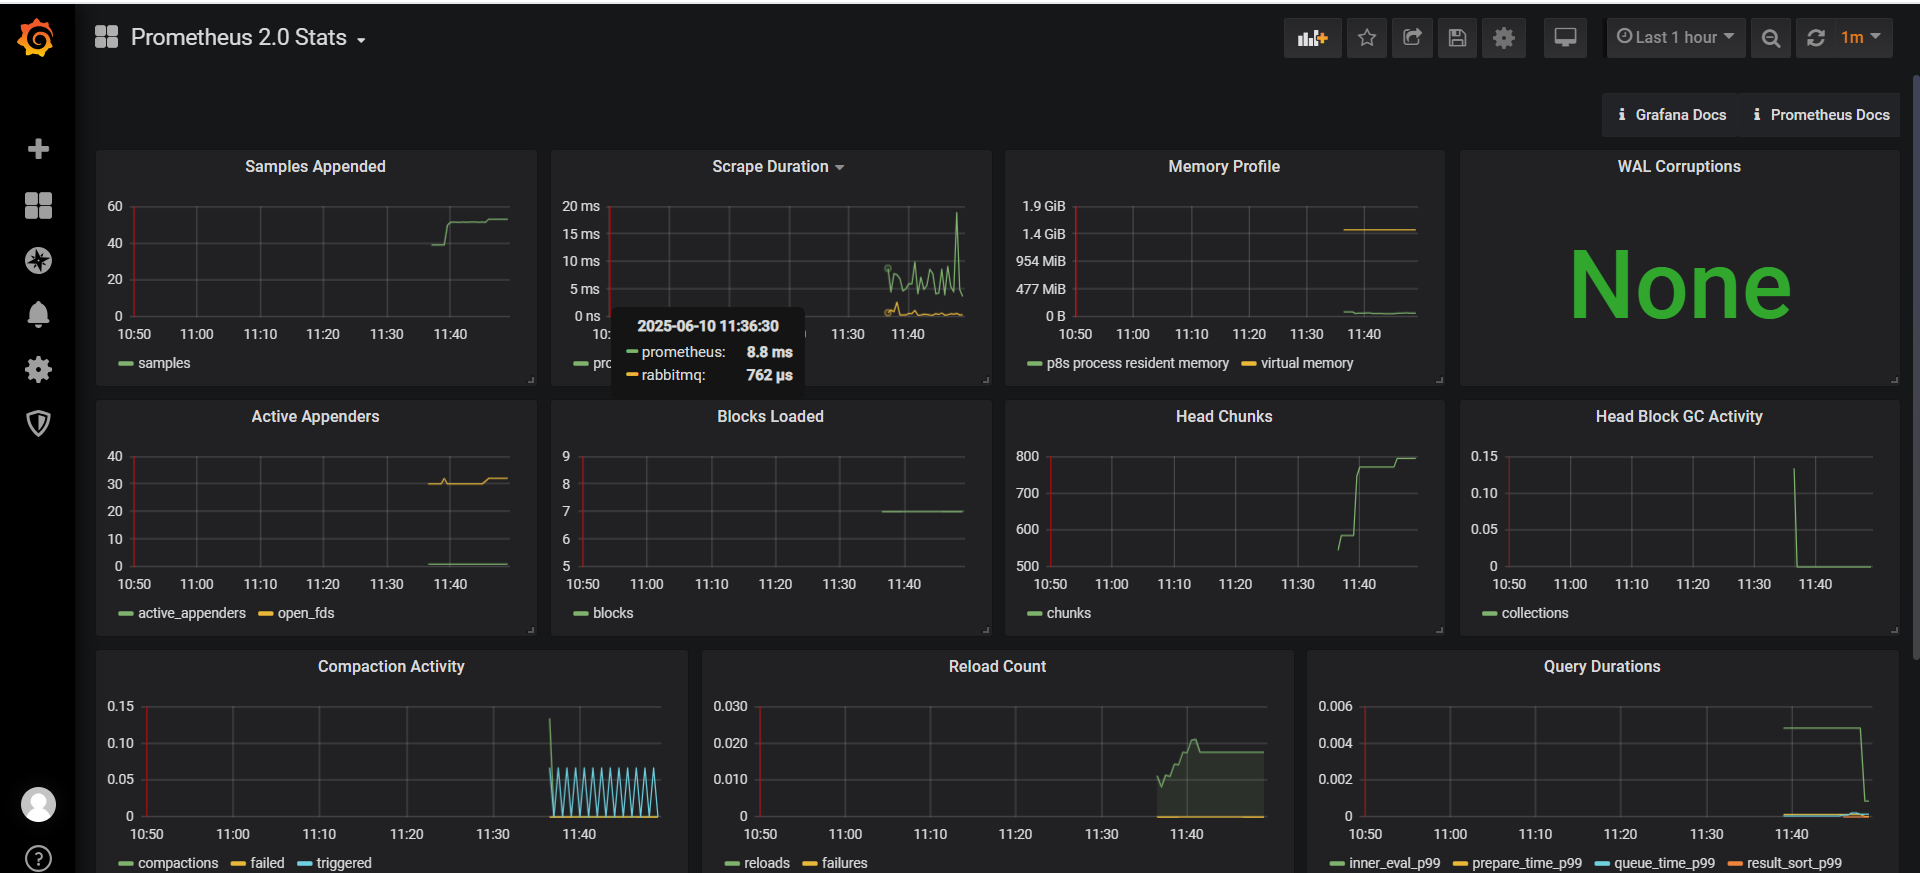
Task: Open the Prometheus Docs link
Action: pos(1820,115)
